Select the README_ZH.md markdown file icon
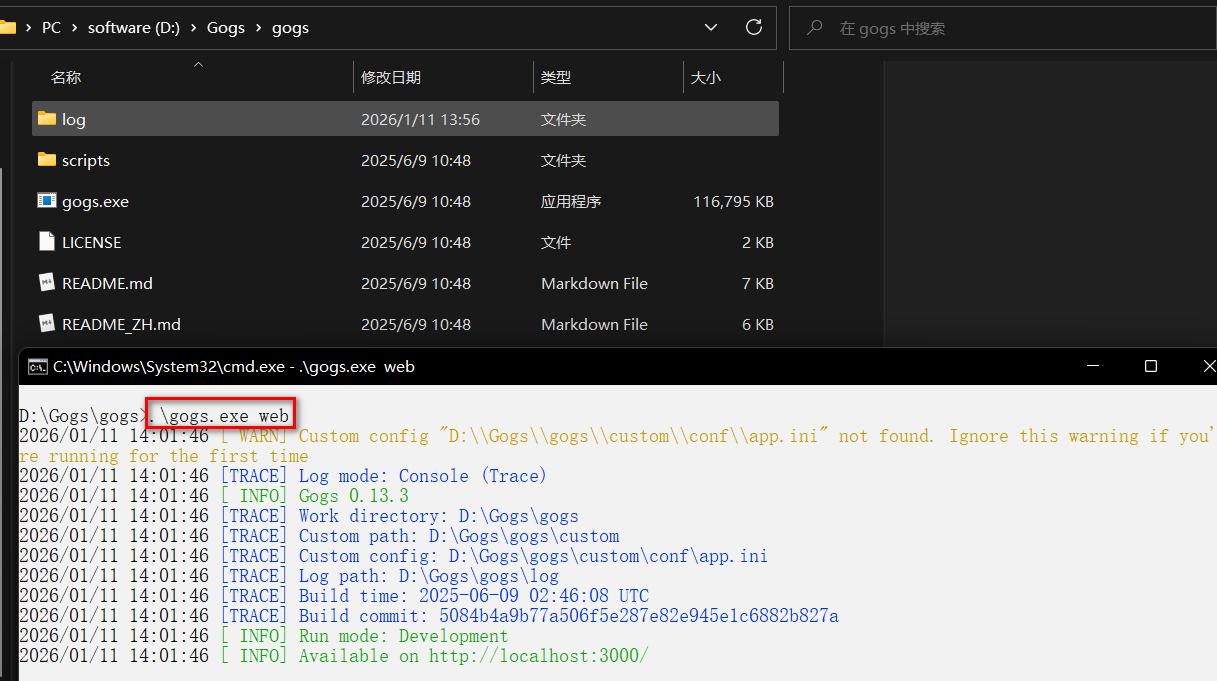Screen dimensions: 1217x681 pos(46,324)
